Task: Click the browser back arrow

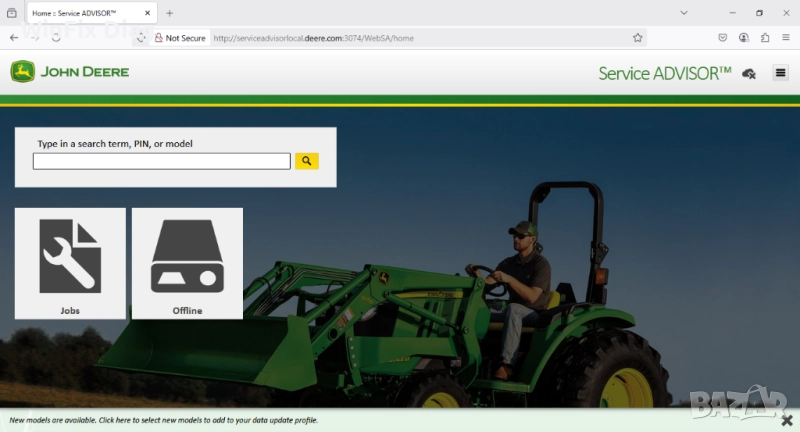Action: pyautogui.click(x=14, y=38)
